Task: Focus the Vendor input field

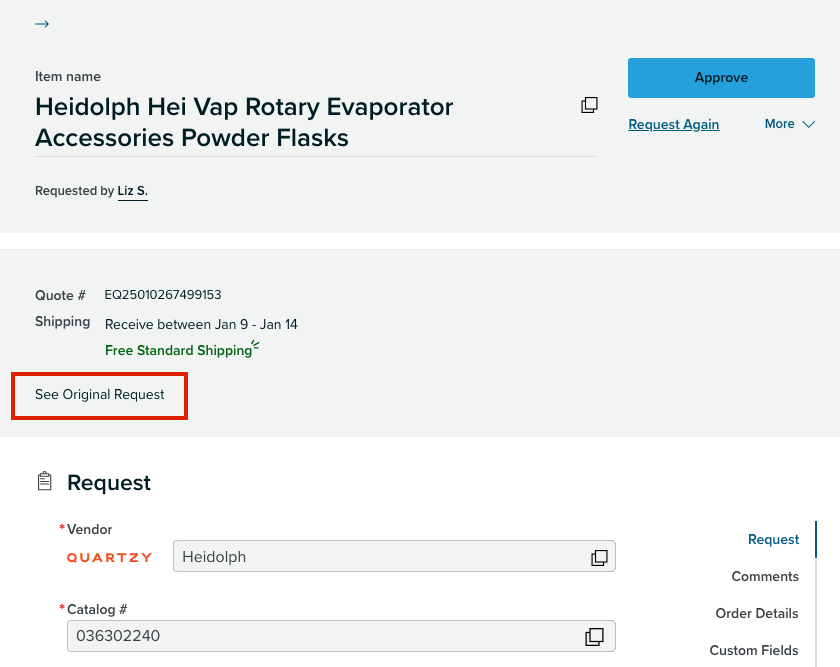Action: pos(394,556)
